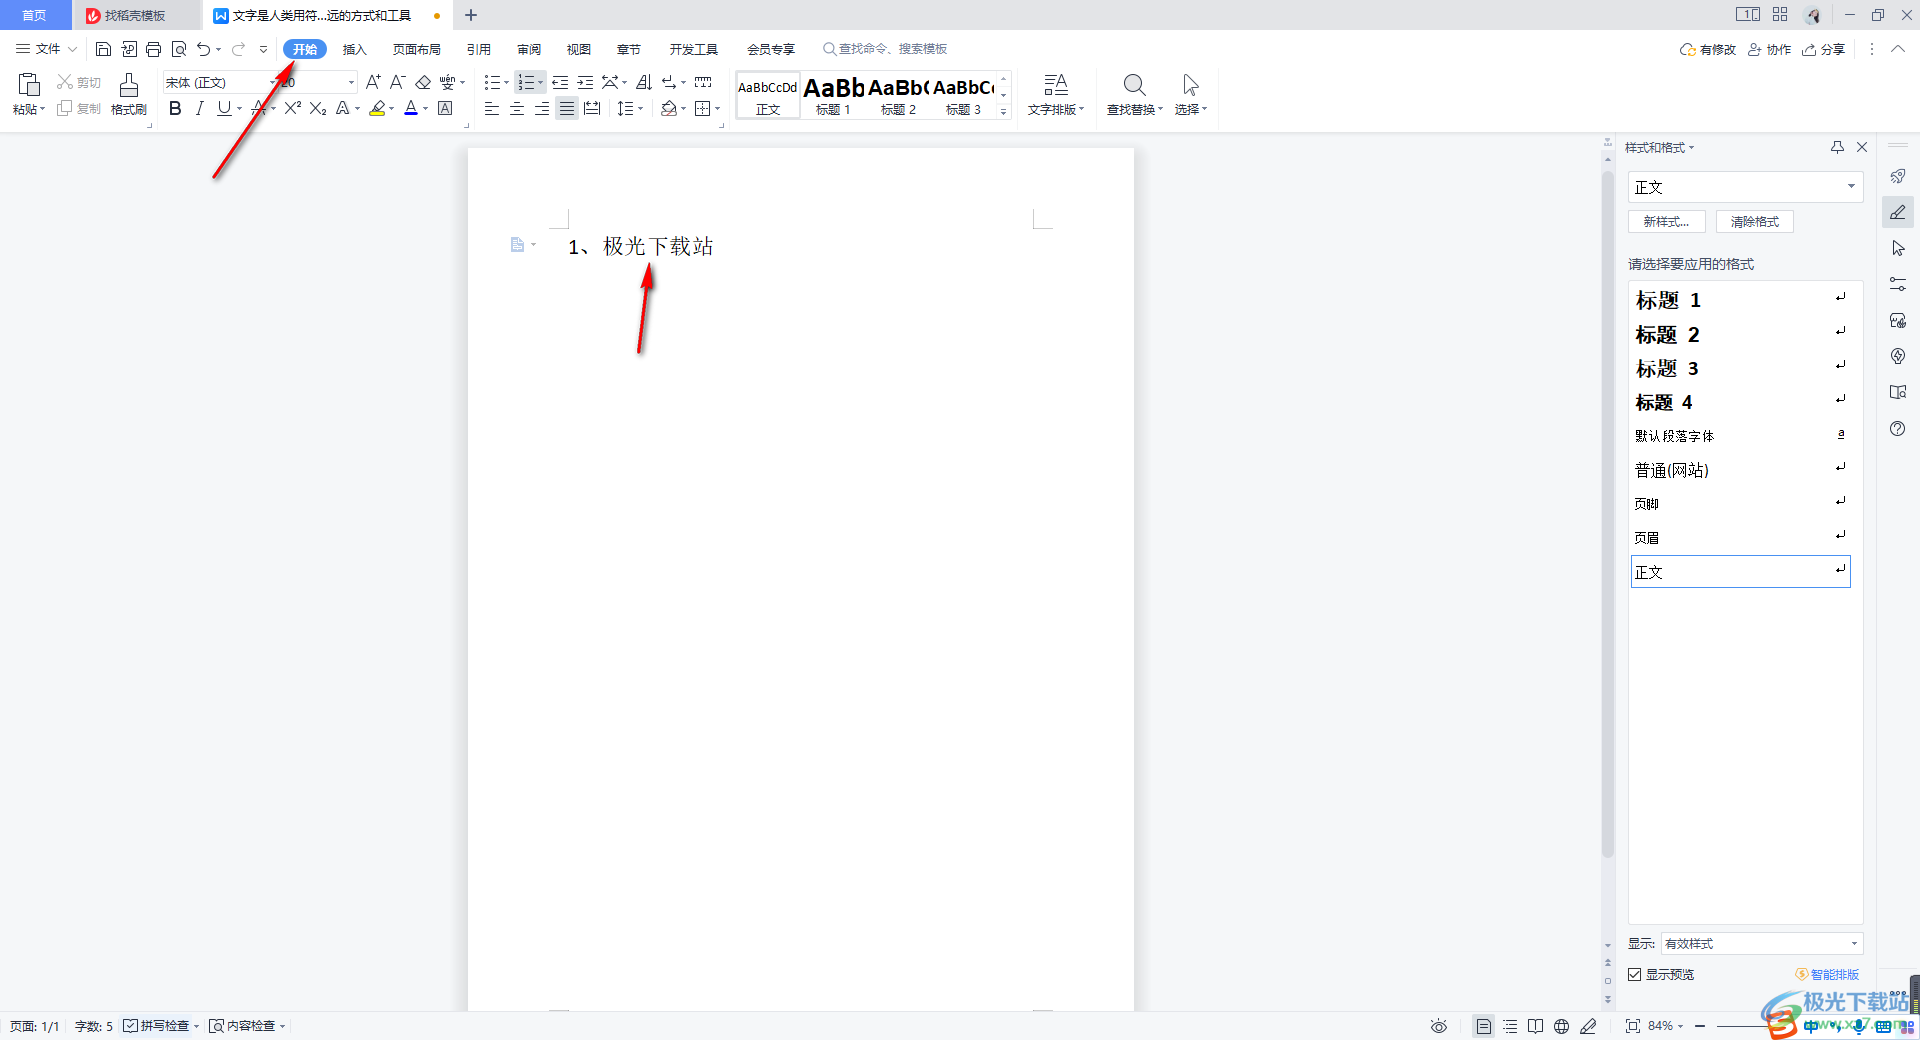Viewport: 1920px width, 1040px height.
Task: Toggle Italic formatting
Action: click(x=199, y=108)
